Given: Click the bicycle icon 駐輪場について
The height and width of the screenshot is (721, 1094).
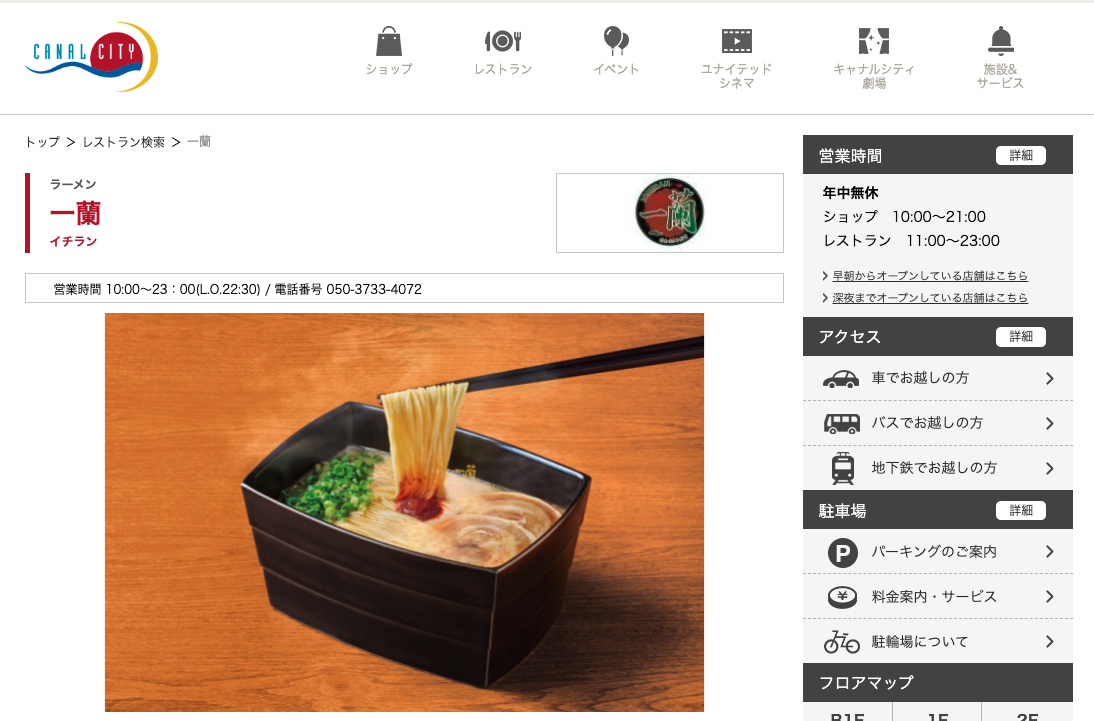Looking at the screenshot, I should pos(841,641).
